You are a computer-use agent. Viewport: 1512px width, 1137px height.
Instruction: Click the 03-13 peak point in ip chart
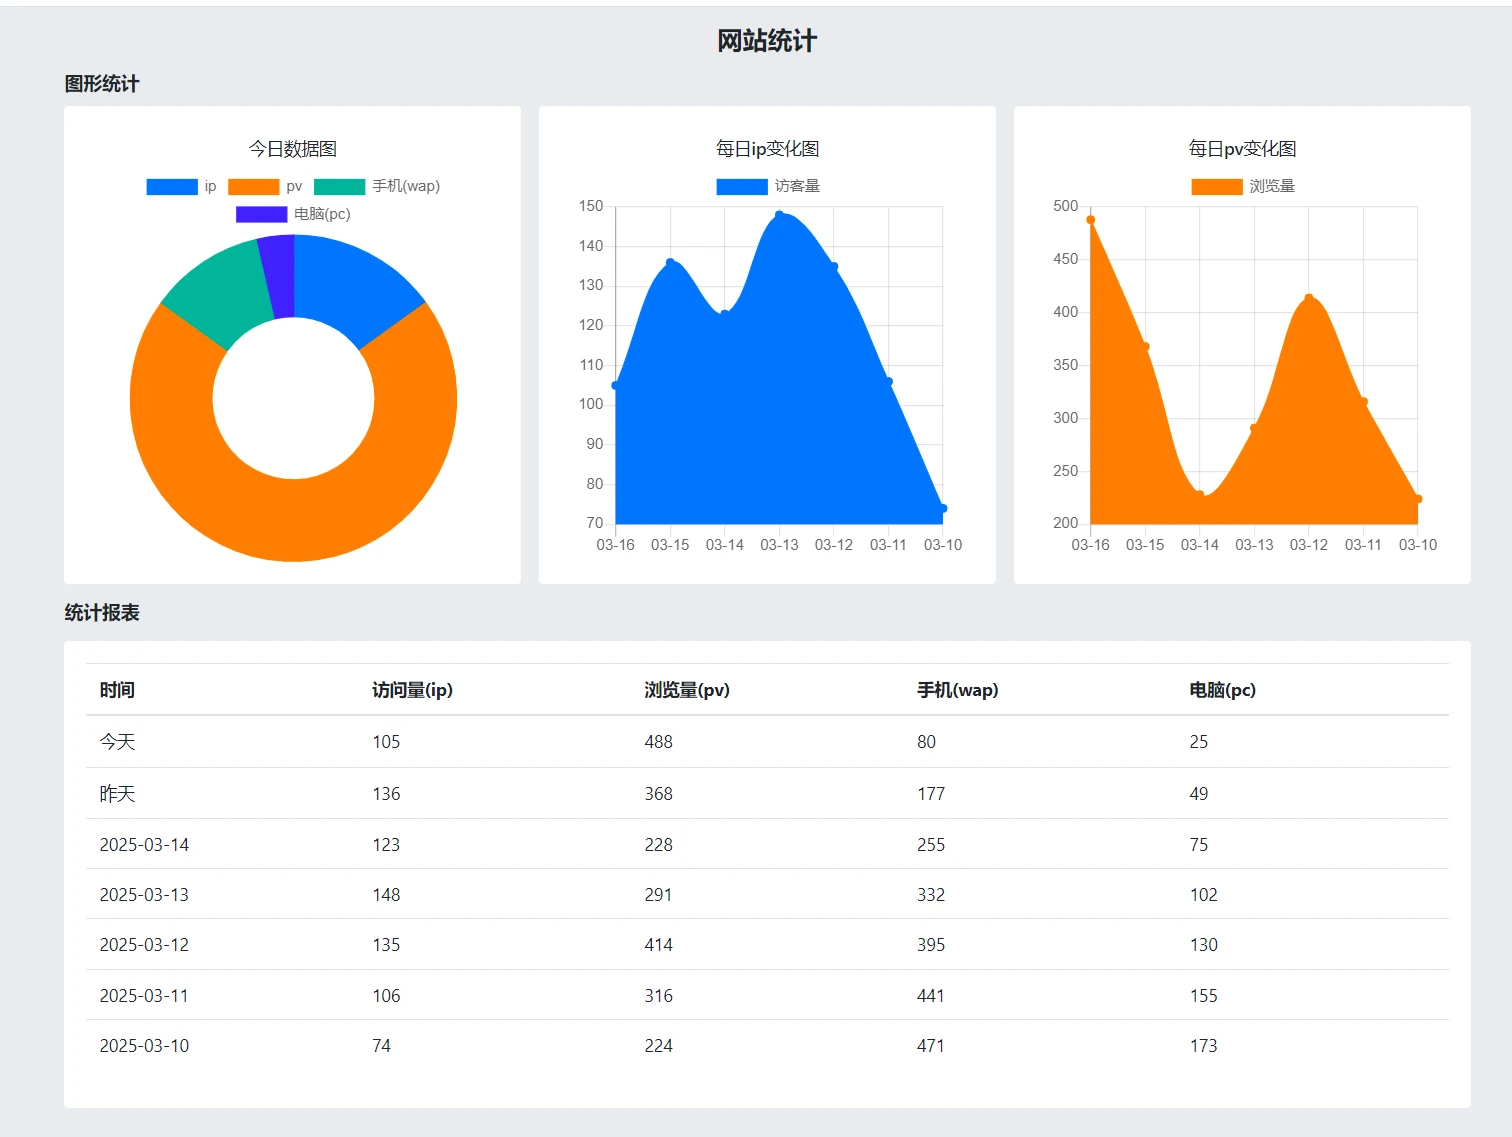click(779, 215)
